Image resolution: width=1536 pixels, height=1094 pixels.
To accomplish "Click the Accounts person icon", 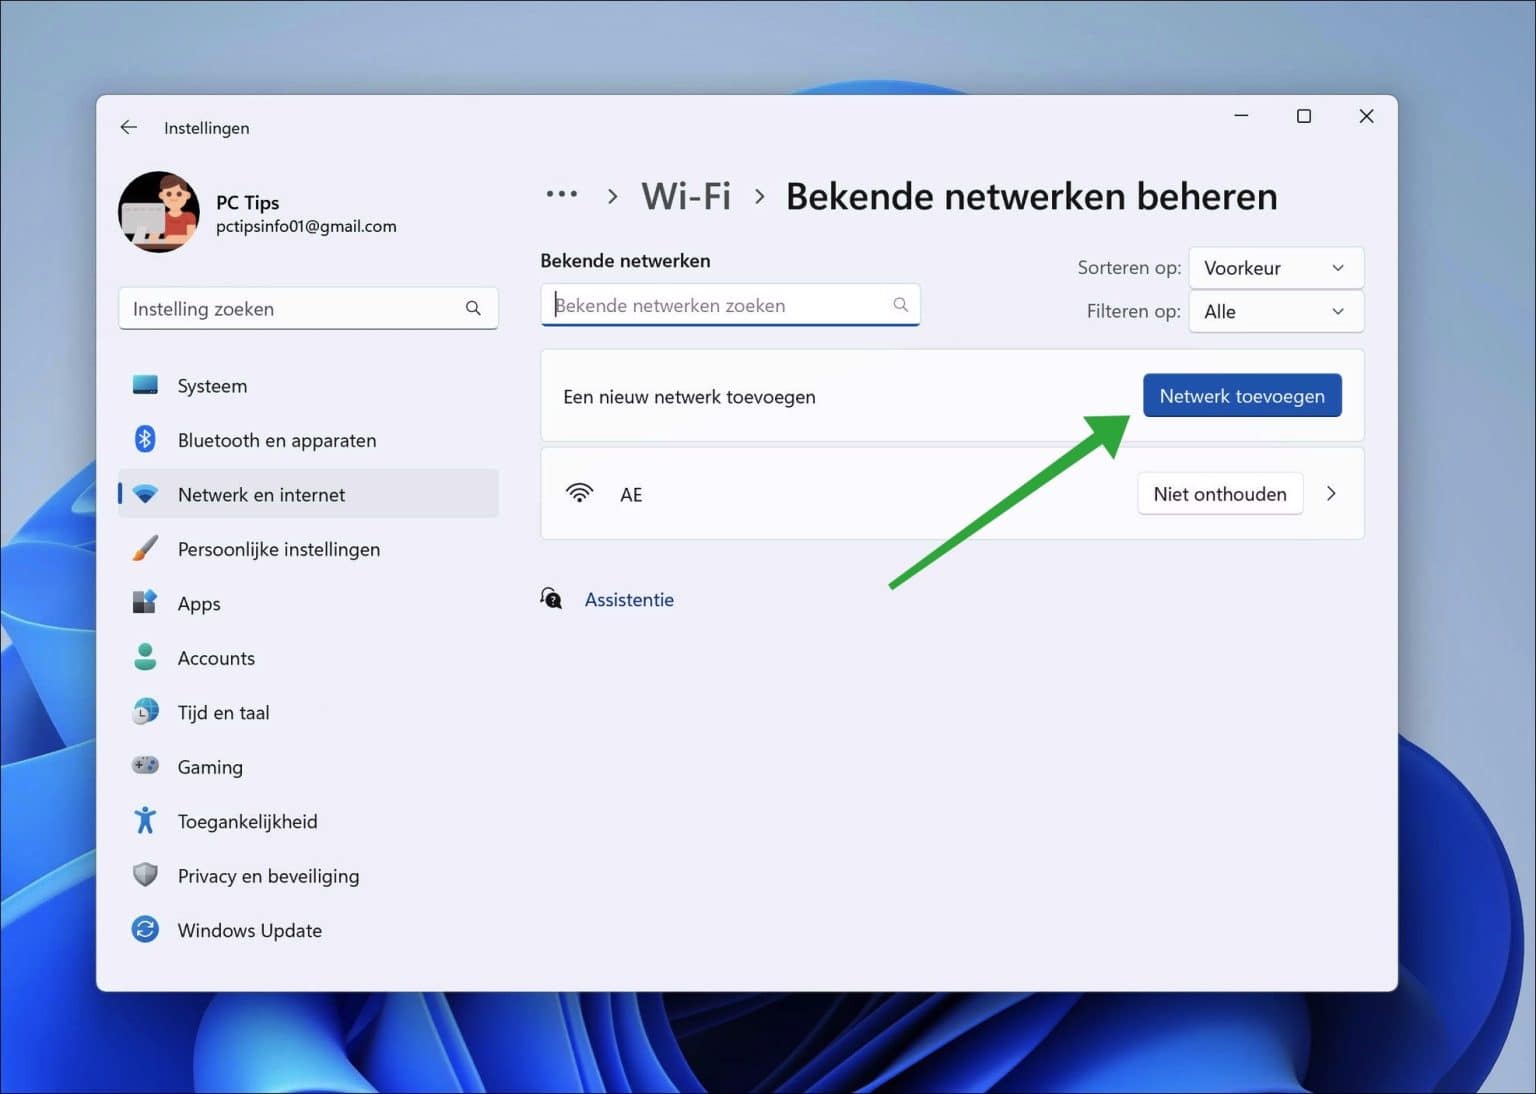I will pos(146,657).
